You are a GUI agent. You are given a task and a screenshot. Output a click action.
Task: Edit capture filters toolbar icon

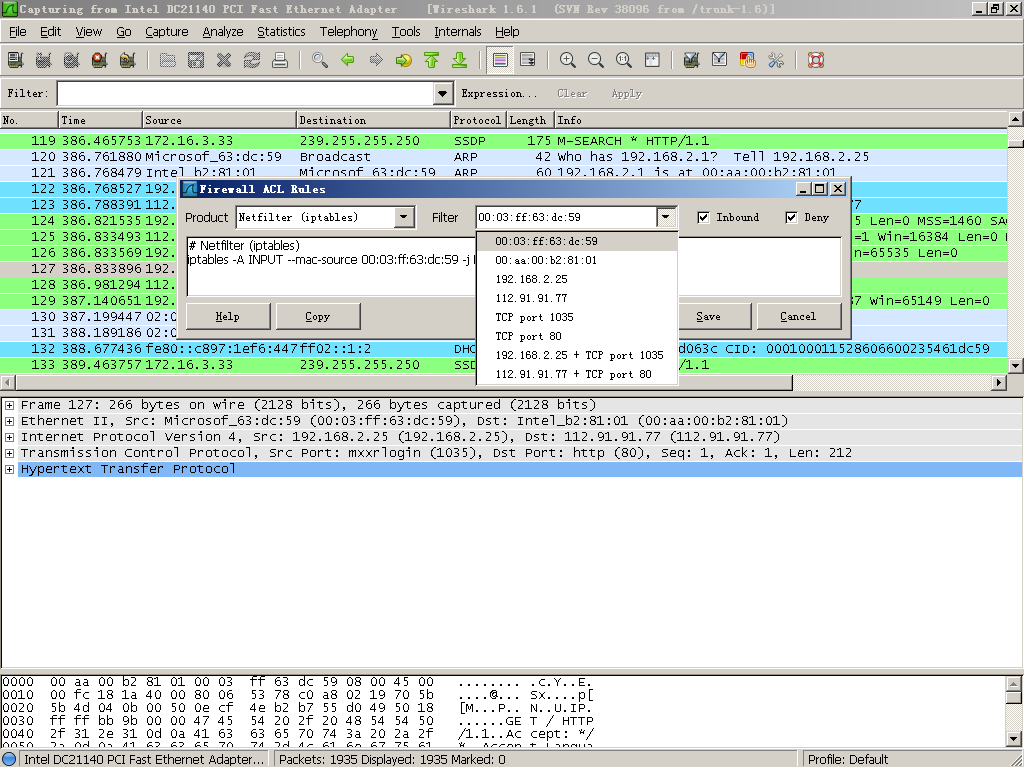(692, 60)
